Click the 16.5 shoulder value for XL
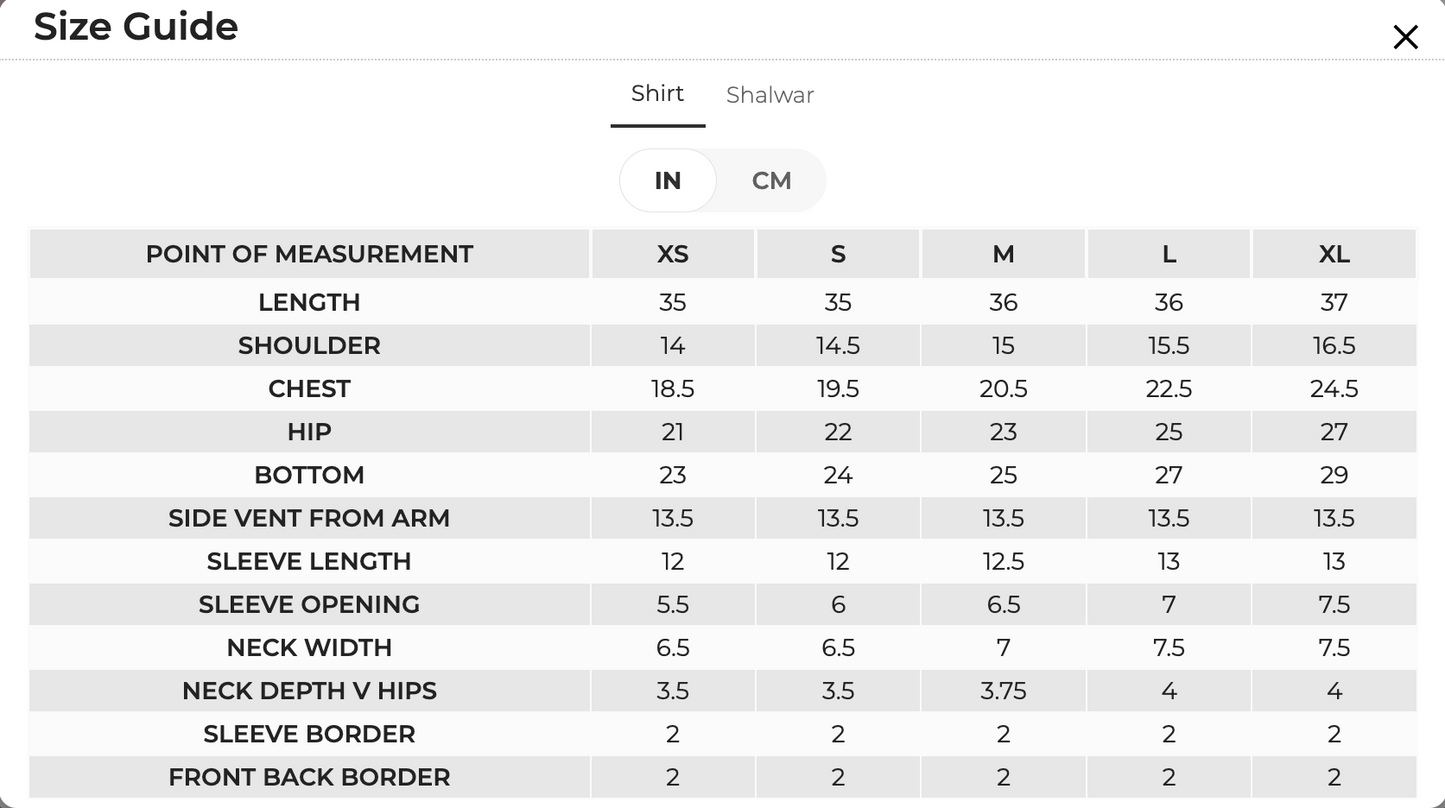Screen dimensions: 1445x808 (x=1334, y=346)
